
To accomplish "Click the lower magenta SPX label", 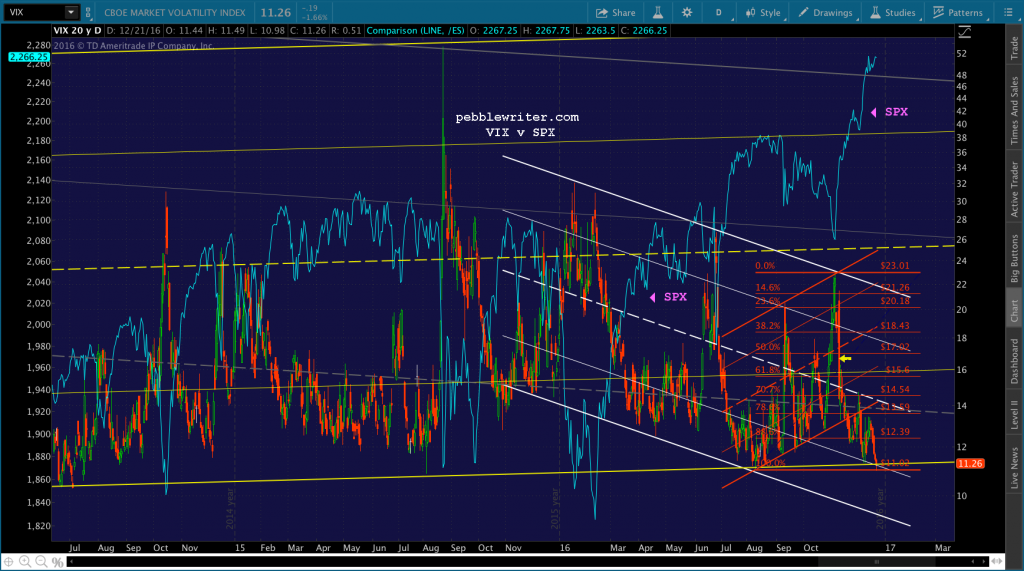I will click(x=675, y=297).
